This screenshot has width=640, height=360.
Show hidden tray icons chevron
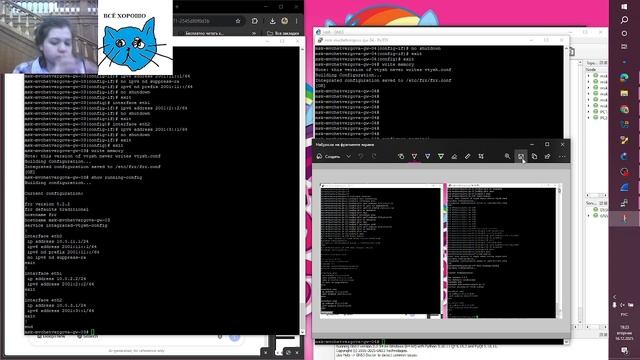pos(615,297)
